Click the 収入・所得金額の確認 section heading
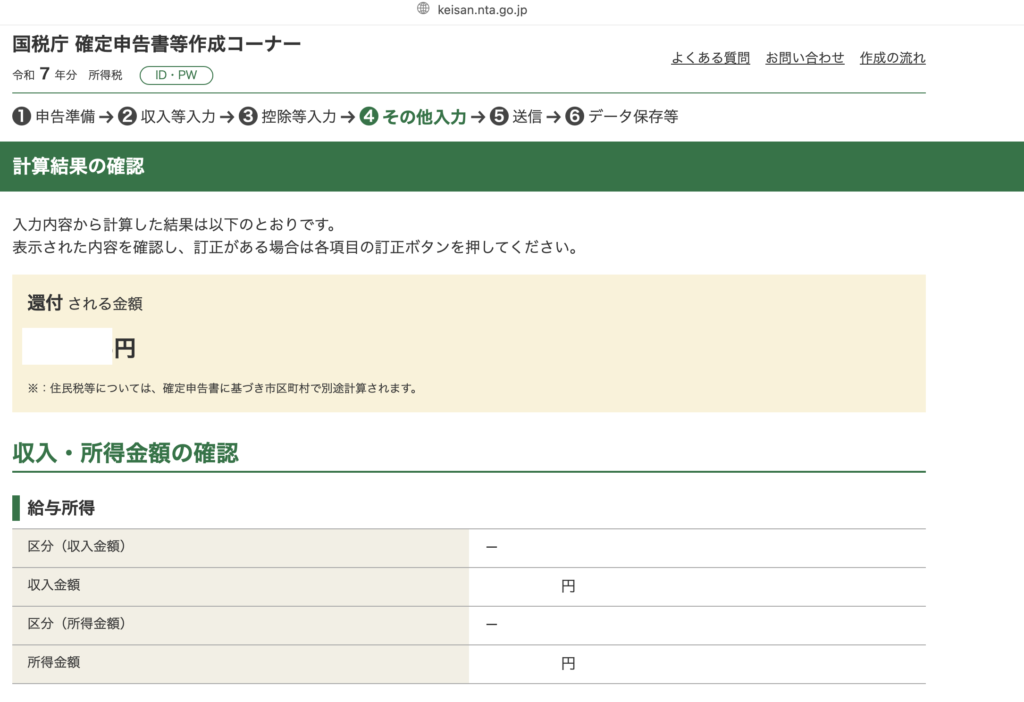Screen dimensions: 1024x702 (125, 453)
